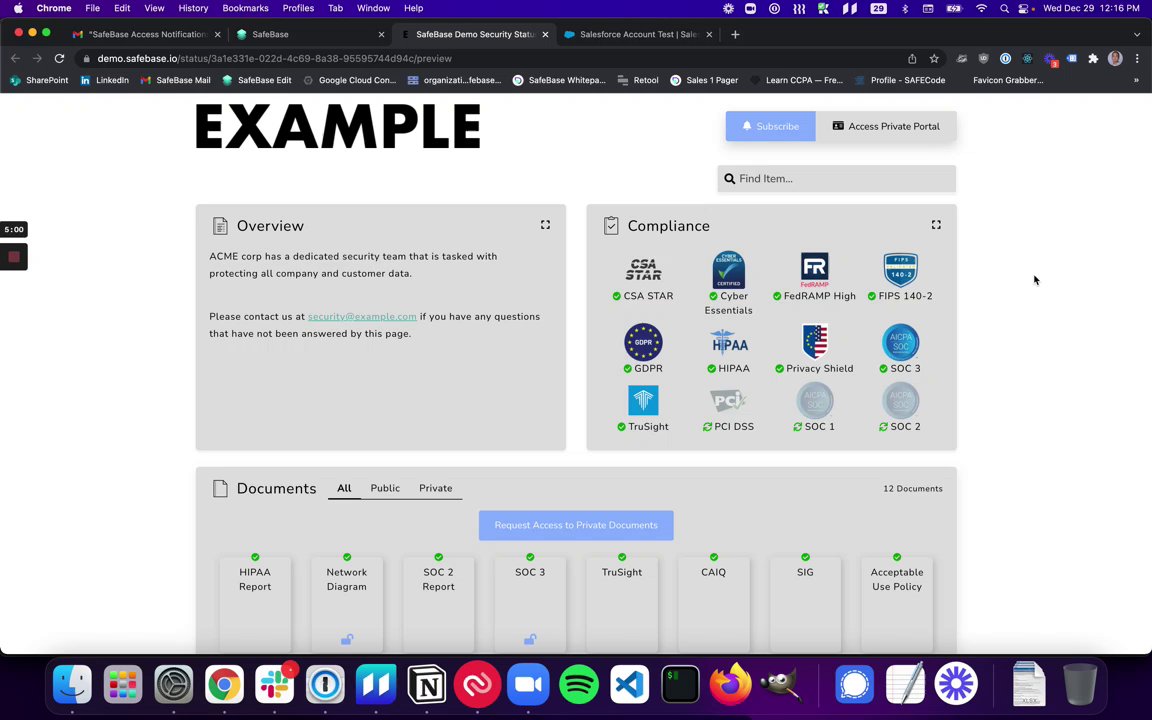This screenshot has height=720, width=1152.
Task: Click the lock icon on SOC 3 card
Action: click(x=530, y=639)
